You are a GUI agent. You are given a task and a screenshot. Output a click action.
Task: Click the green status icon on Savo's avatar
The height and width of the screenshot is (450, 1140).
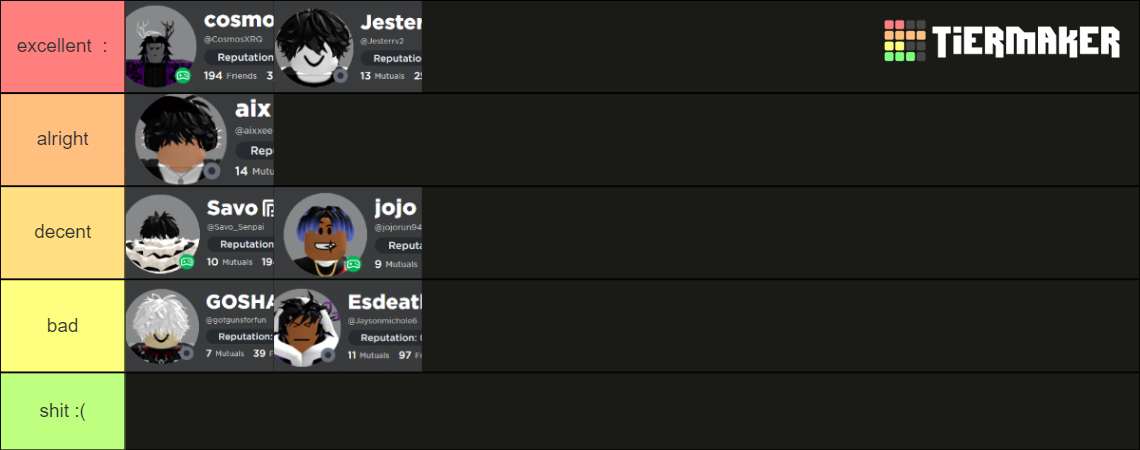186,262
